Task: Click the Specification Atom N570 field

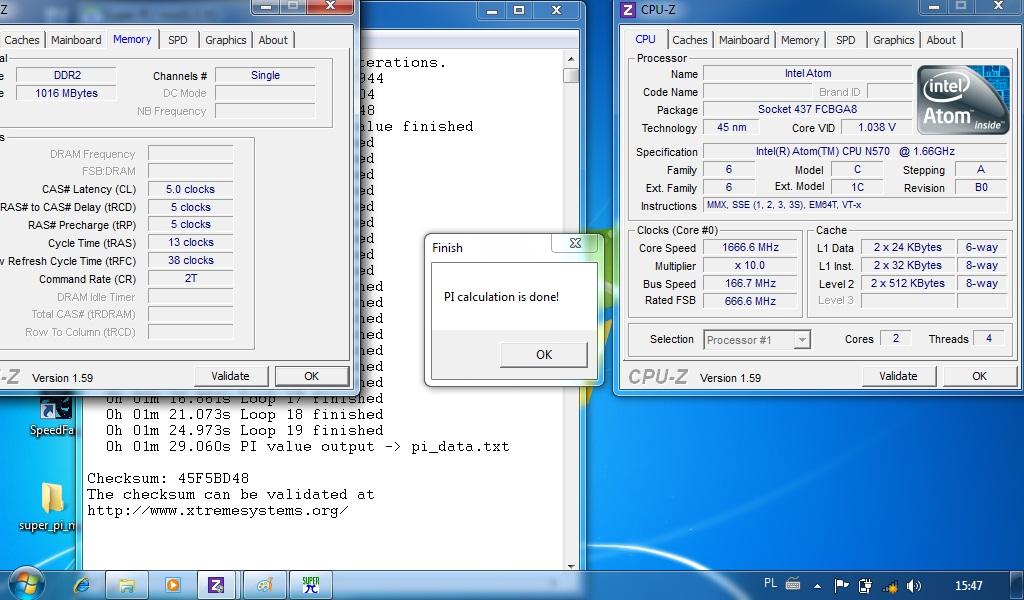Action: [x=855, y=151]
